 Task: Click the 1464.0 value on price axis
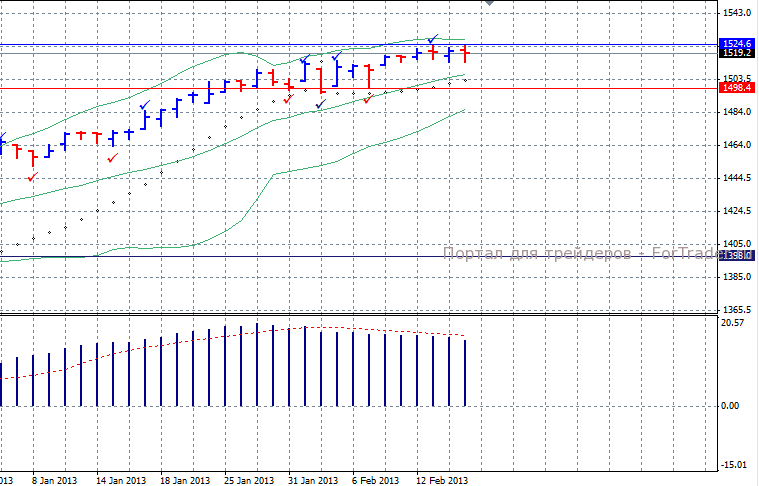click(x=736, y=145)
